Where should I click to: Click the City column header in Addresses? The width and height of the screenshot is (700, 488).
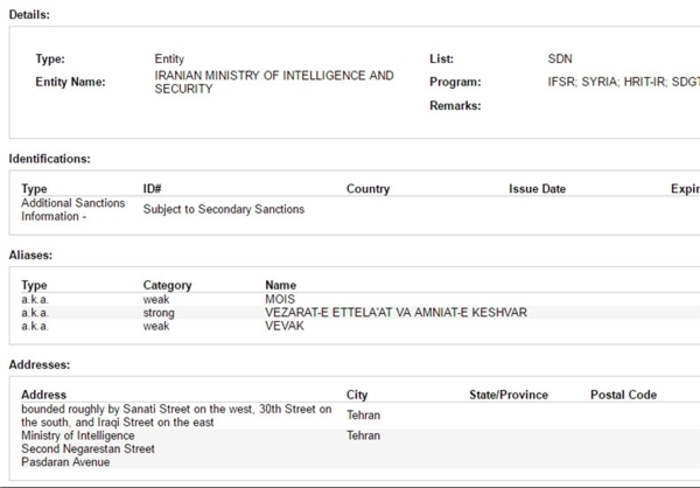click(357, 394)
